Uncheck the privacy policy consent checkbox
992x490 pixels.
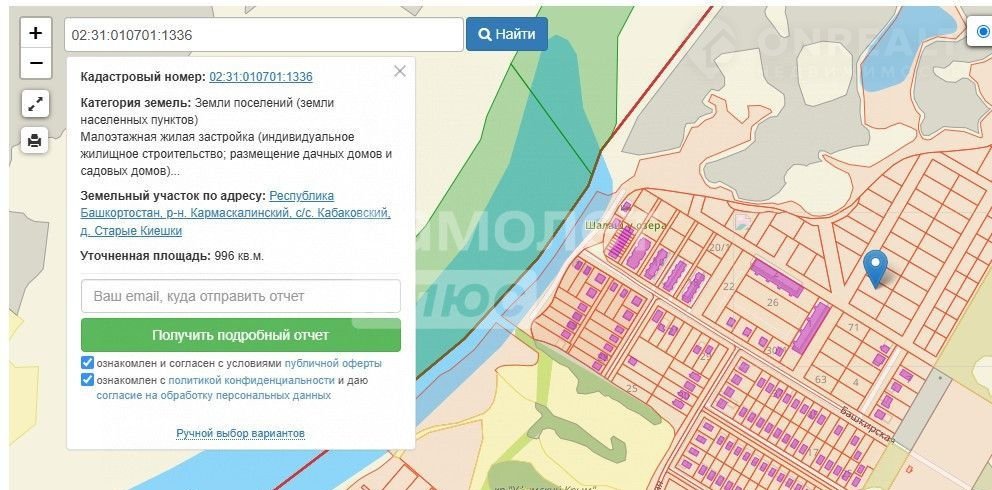pos(87,380)
